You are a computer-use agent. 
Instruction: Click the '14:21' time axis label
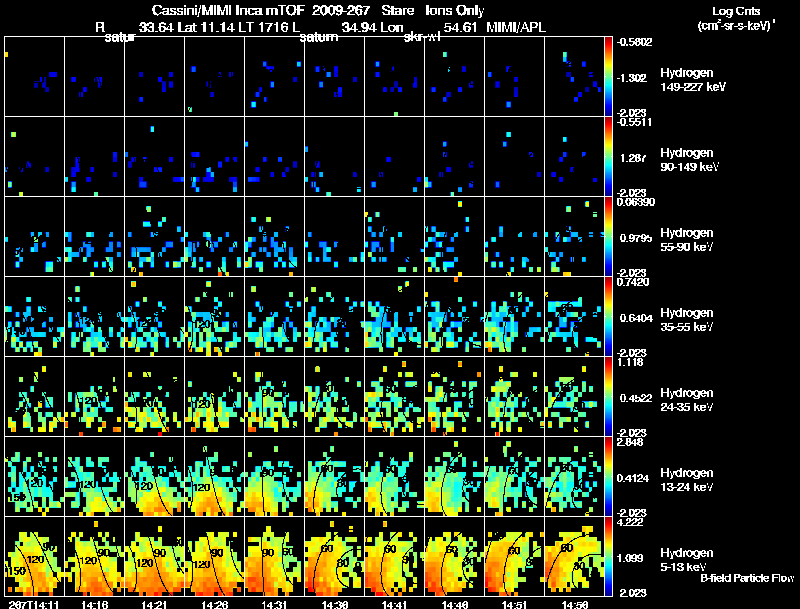pyautogui.click(x=154, y=604)
